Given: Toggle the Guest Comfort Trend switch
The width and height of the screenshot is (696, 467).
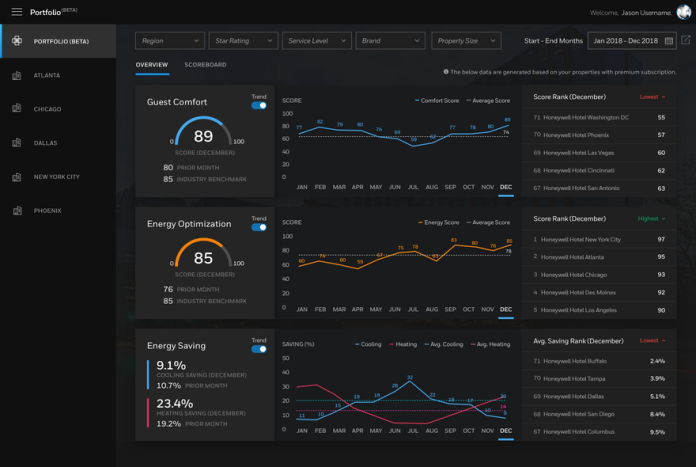Looking at the screenshot, I should pyautogui.click(x=259, y=105).
